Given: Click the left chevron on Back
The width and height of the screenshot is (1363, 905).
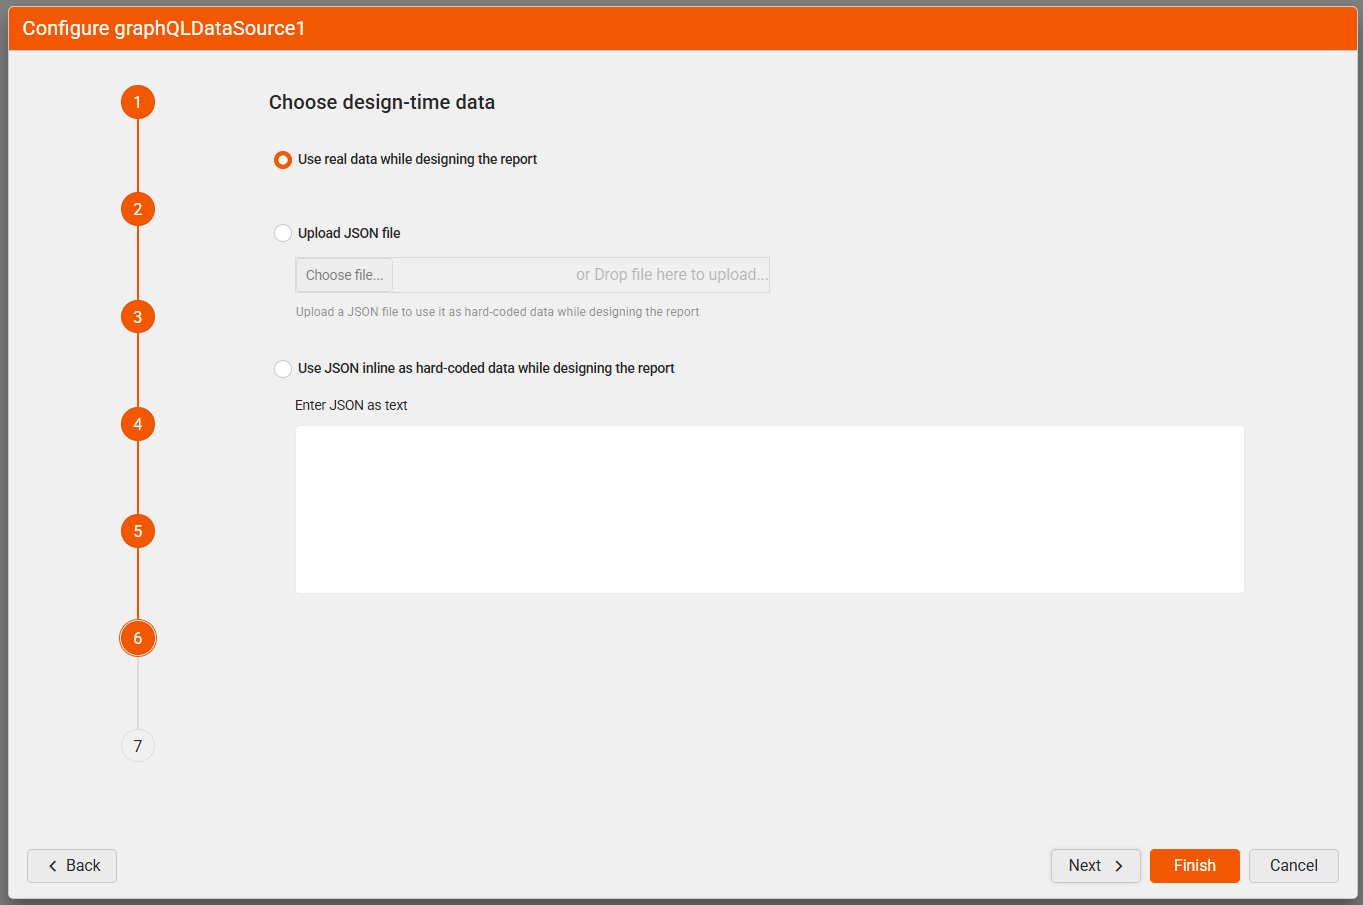Looking at the screenshot, I should pos(52,866).
